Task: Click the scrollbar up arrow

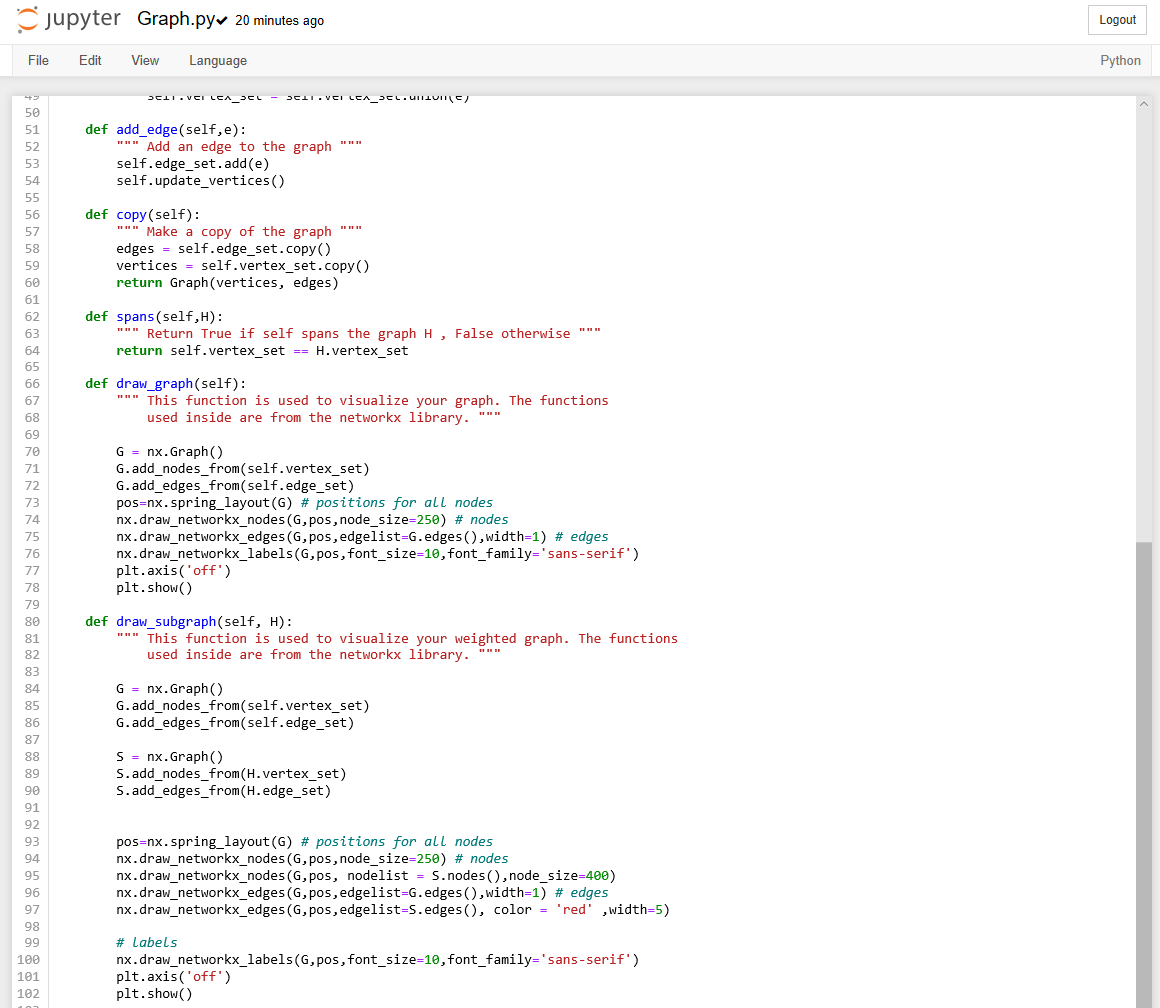Action: (1144, 104)
